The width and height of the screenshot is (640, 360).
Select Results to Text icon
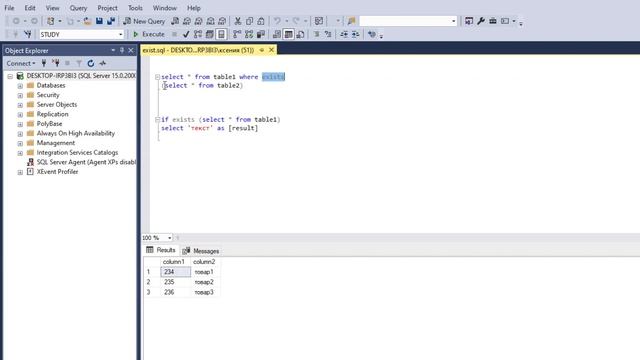277,34
